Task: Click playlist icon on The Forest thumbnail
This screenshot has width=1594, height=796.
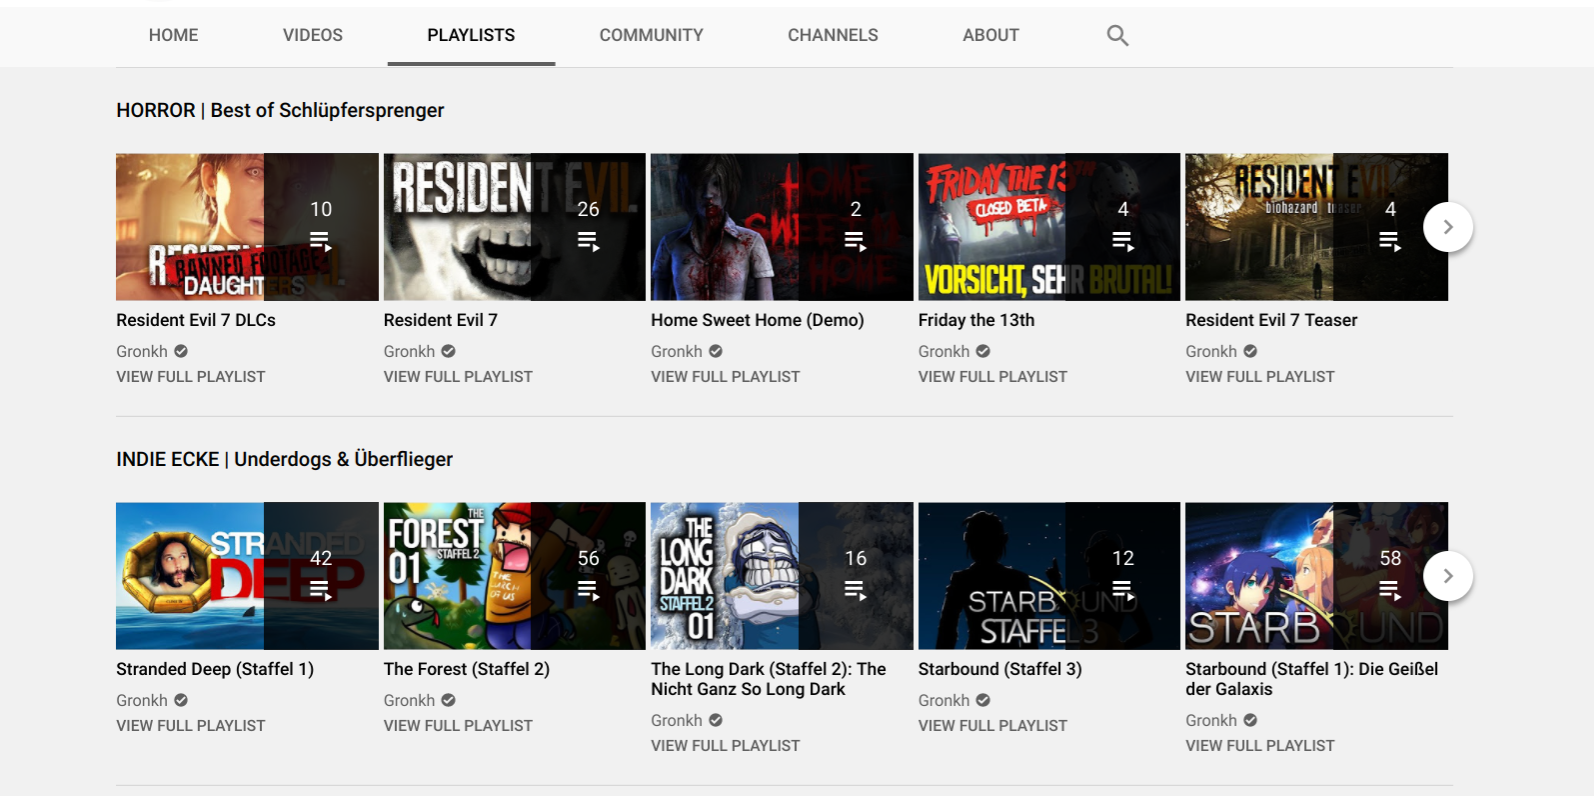Action: coord(588,590)
